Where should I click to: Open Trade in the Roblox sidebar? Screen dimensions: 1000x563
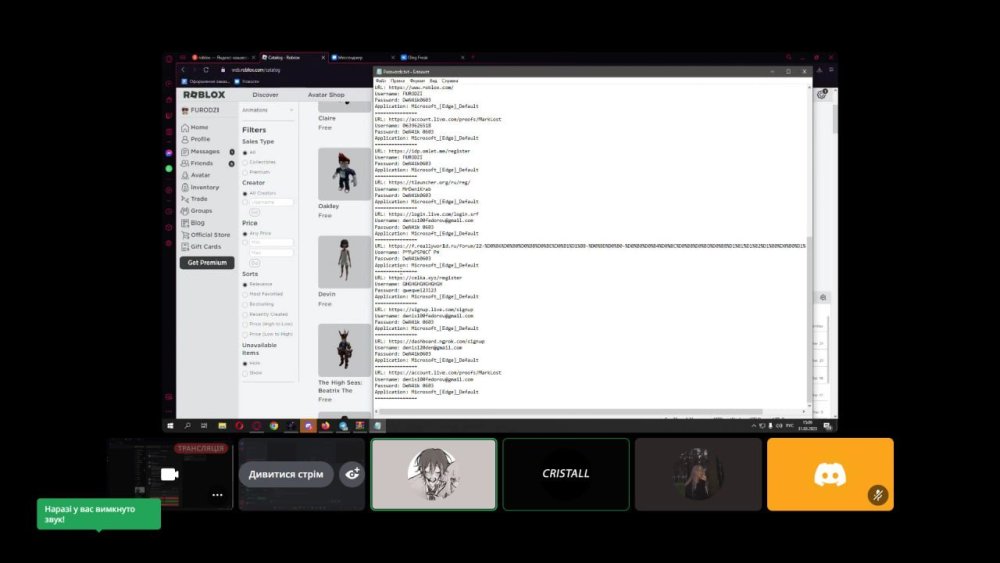click(x=195, y=199)
